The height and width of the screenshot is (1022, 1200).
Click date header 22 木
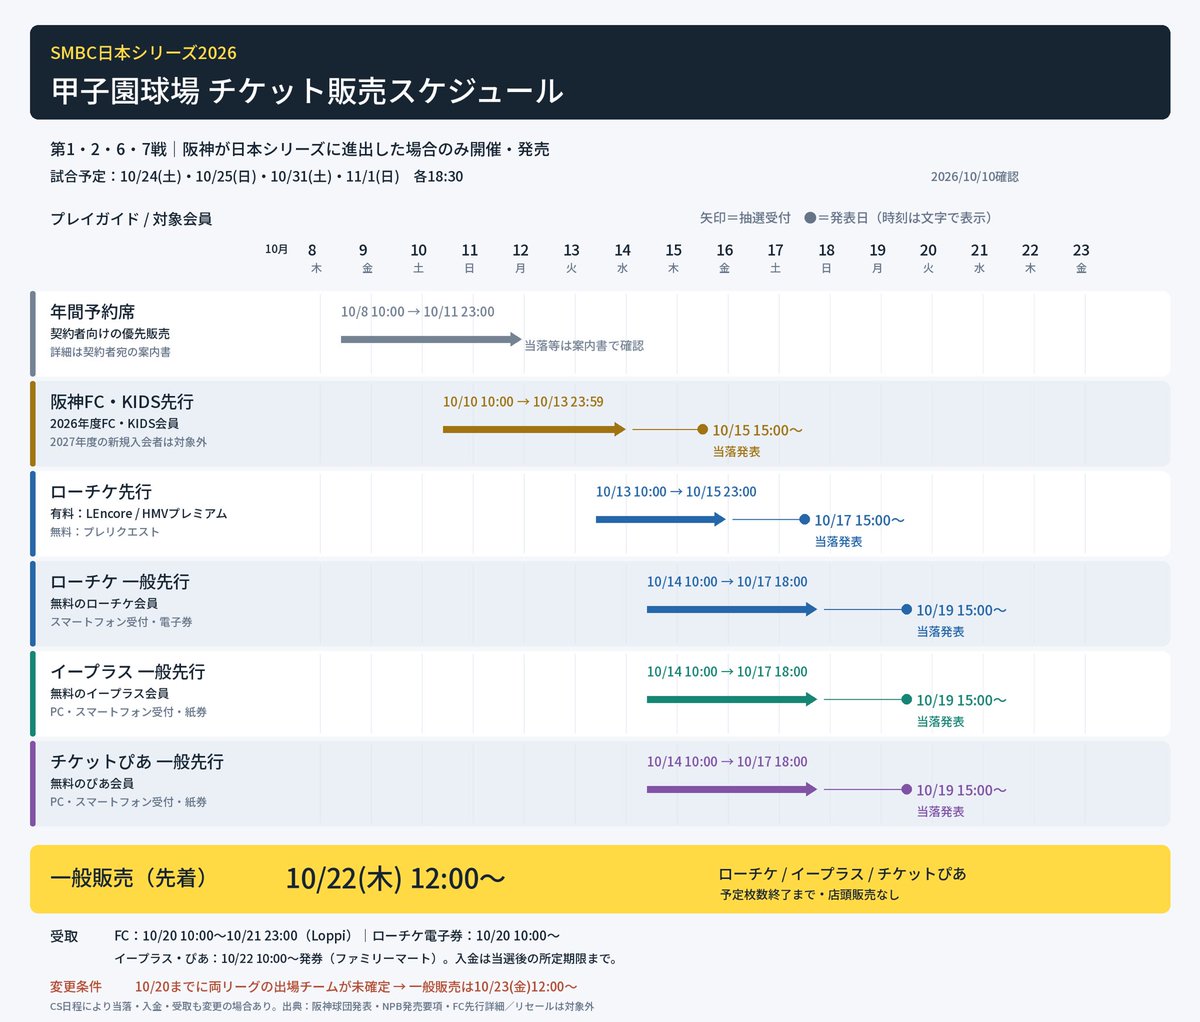[1030, 258]
